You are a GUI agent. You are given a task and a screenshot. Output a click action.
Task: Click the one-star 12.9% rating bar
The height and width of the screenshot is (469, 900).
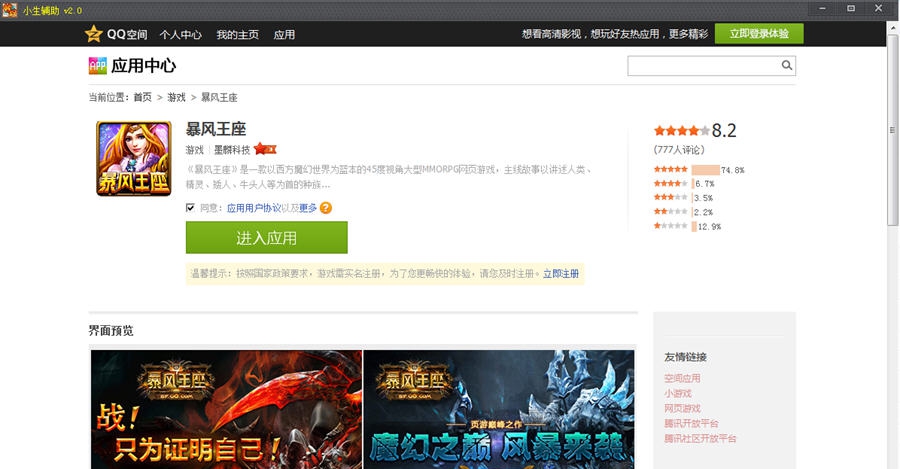pos(694,227)
